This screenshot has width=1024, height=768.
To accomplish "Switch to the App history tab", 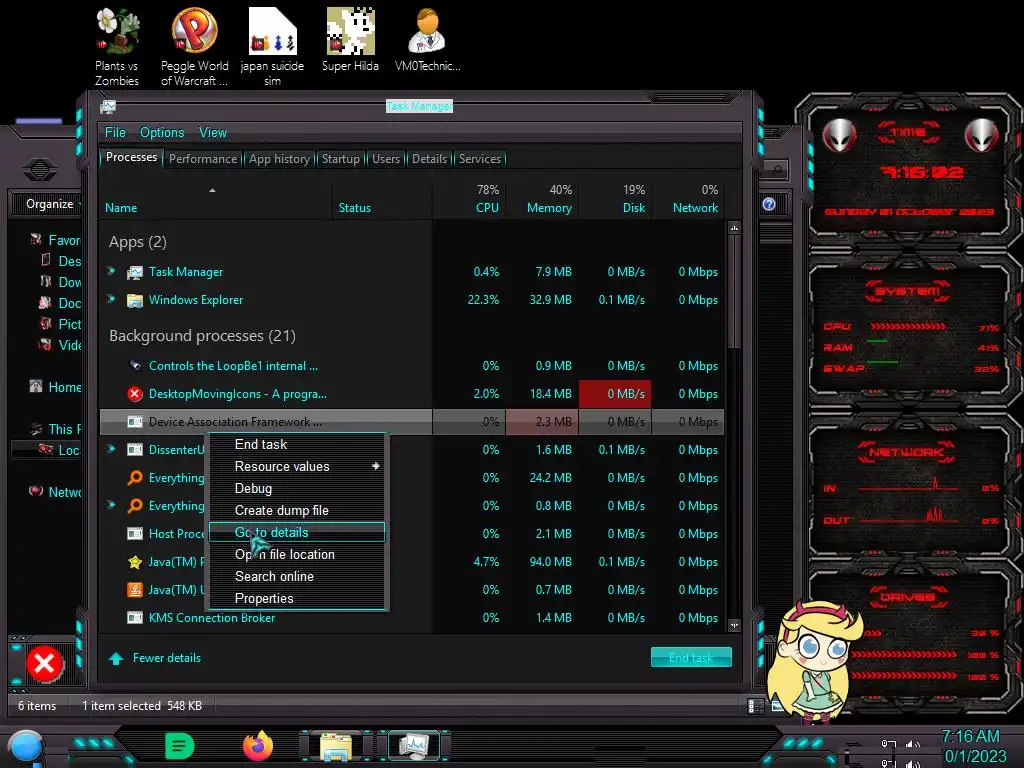I will tap(280, 159).
